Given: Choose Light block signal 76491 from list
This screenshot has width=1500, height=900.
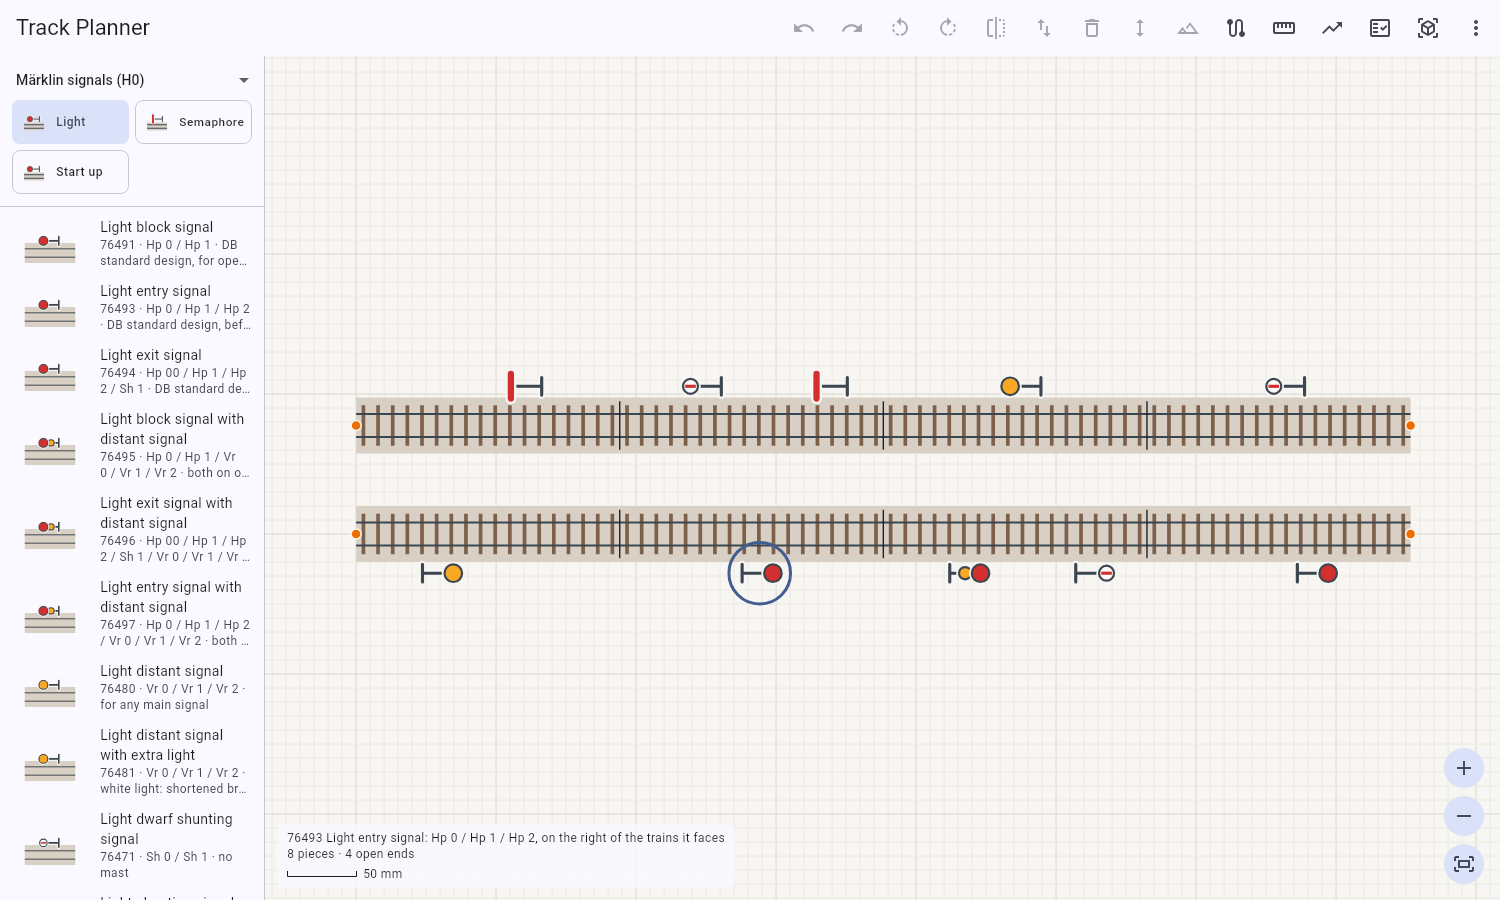Looking at the screenshot, I should (132, 244).
